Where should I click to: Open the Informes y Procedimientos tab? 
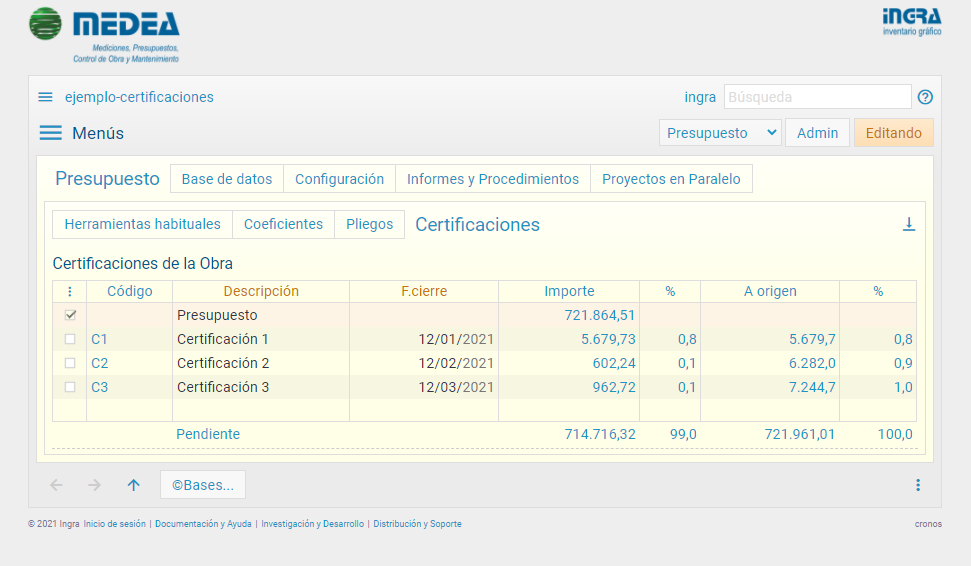[493, 179]
